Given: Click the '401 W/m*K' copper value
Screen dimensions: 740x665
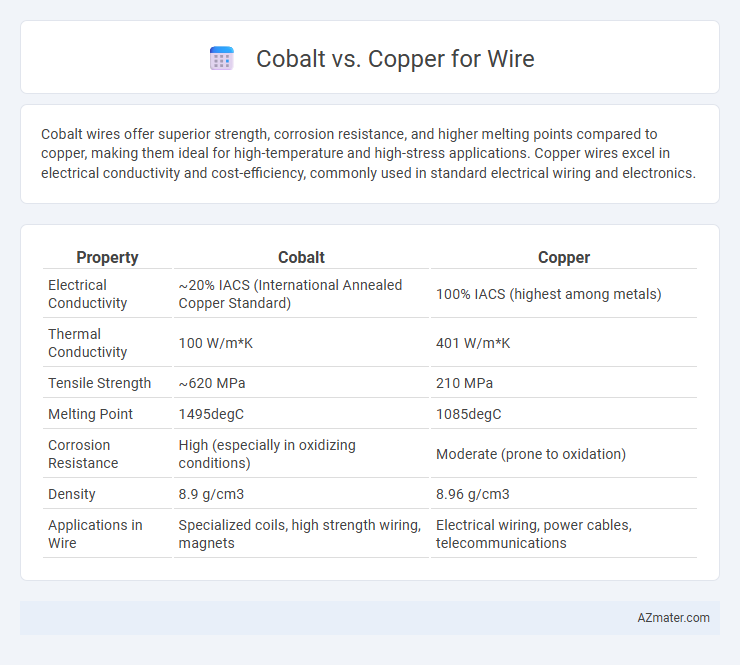Looking at the screenshot, I should pyautogui.click(x=473, y=343).
